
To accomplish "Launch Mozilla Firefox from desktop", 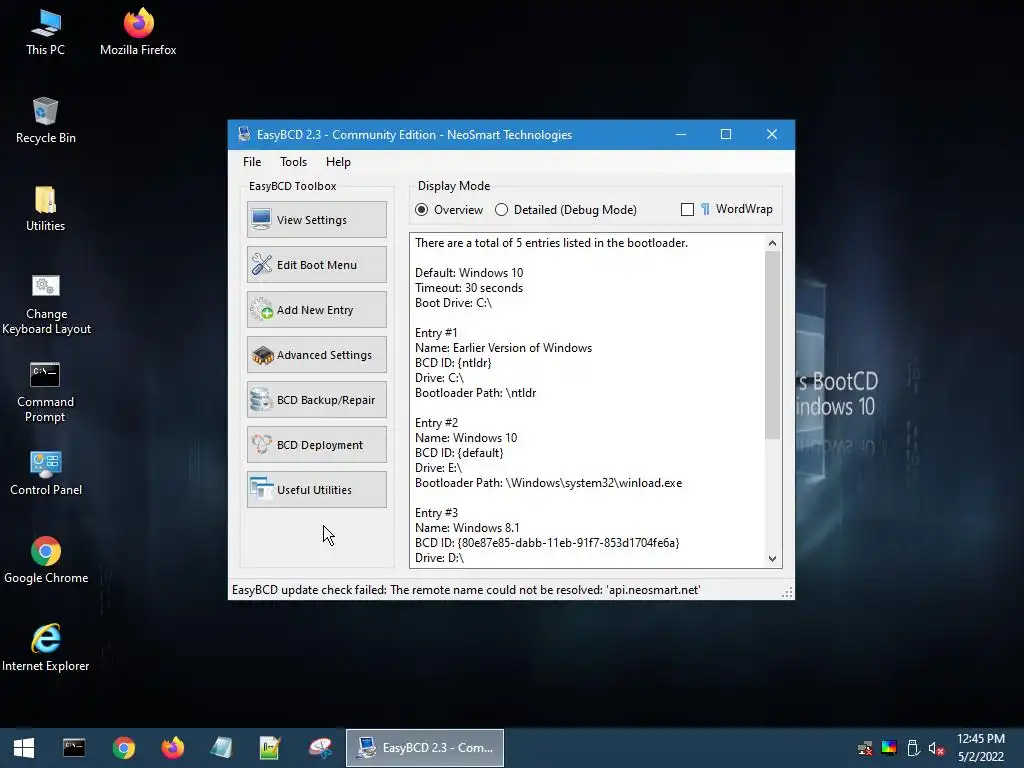I will [138, 33].
